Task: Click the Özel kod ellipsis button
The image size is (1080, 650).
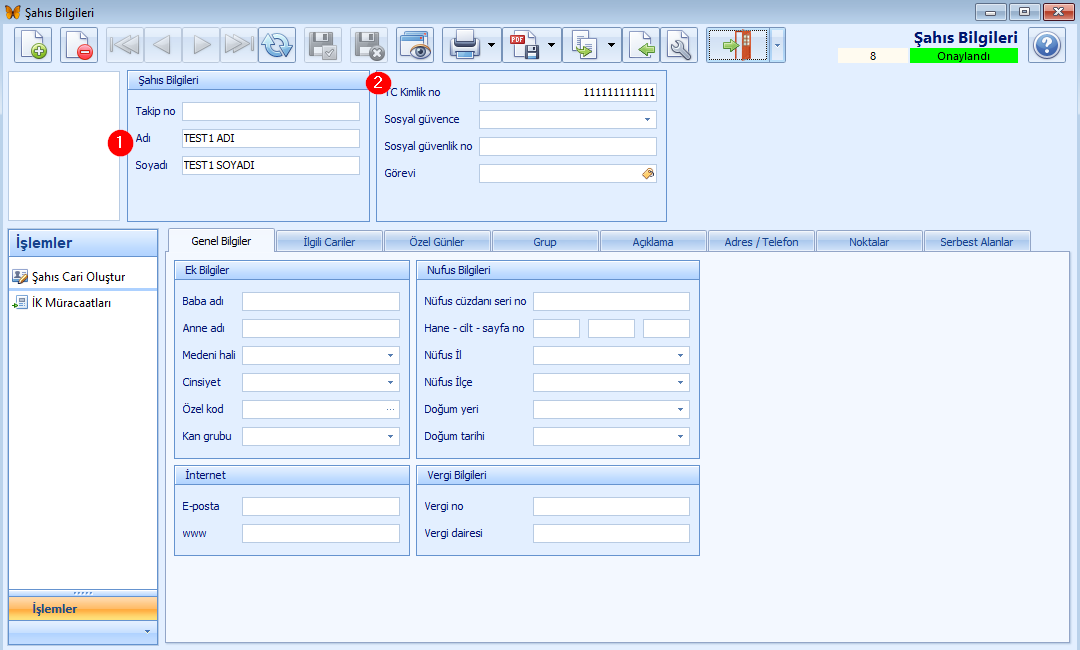Action: (391, 410)
